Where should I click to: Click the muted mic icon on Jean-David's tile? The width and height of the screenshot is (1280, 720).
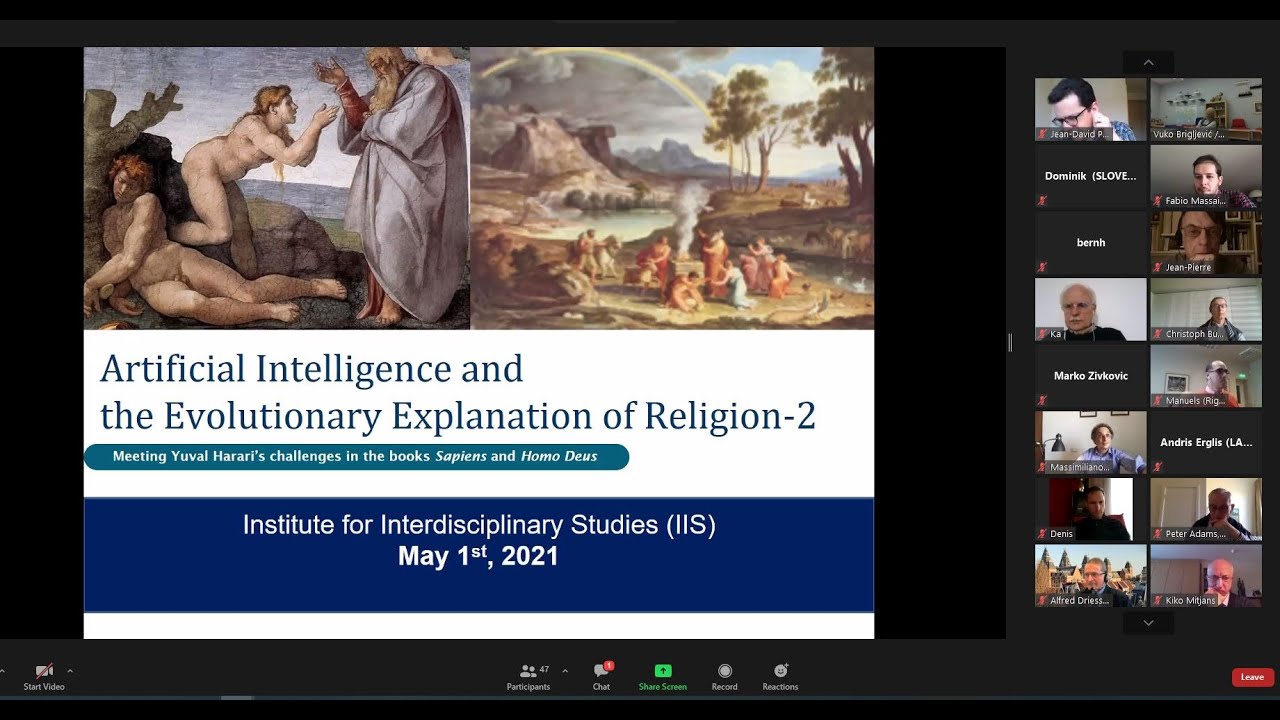click(1042, 134)
